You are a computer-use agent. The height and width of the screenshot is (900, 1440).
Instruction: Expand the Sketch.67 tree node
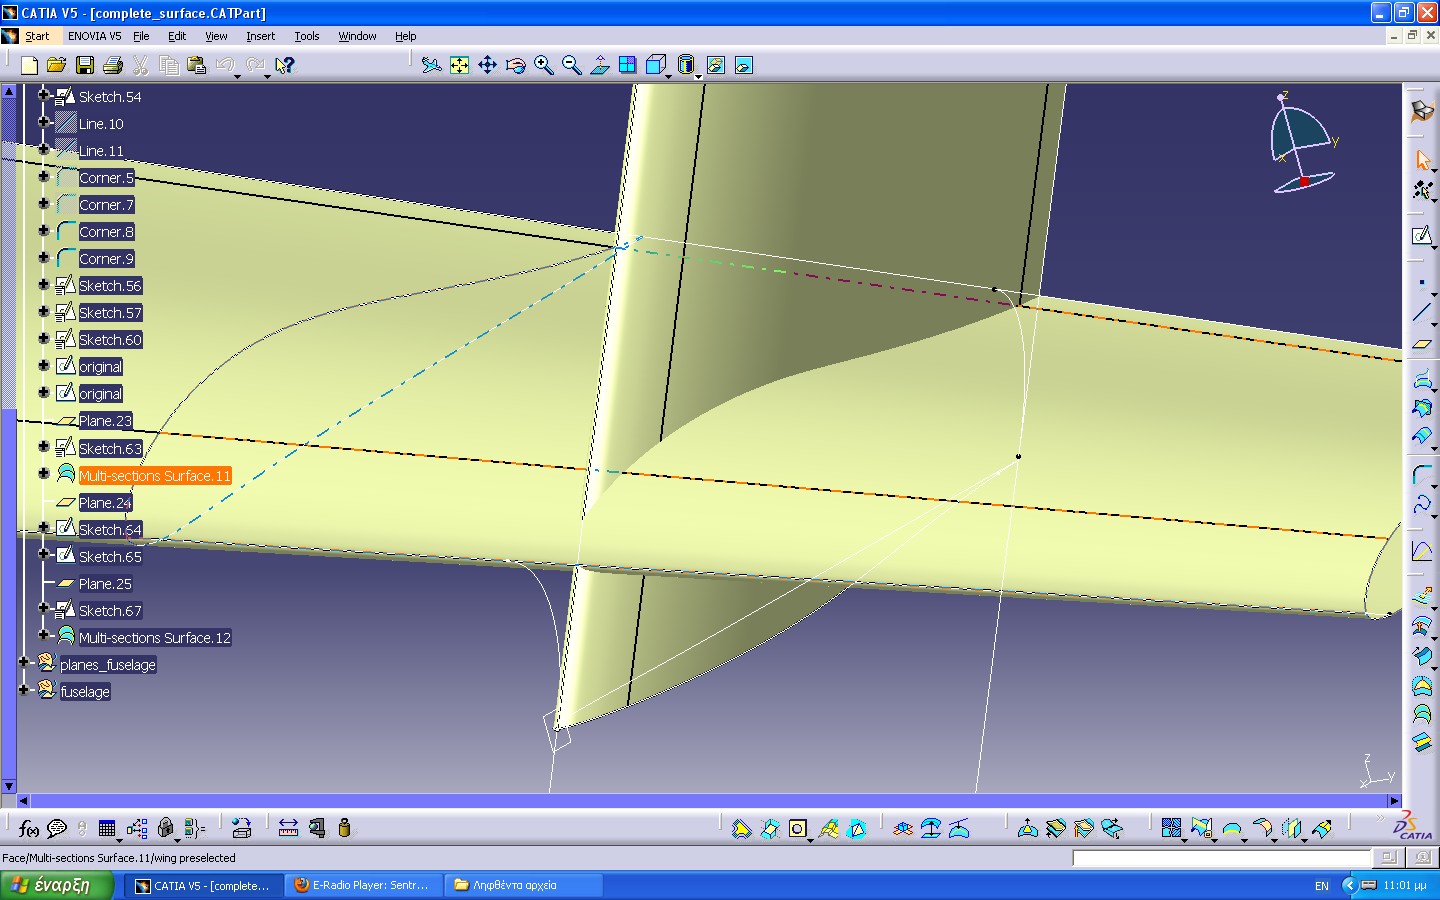(x=43, y=608)
